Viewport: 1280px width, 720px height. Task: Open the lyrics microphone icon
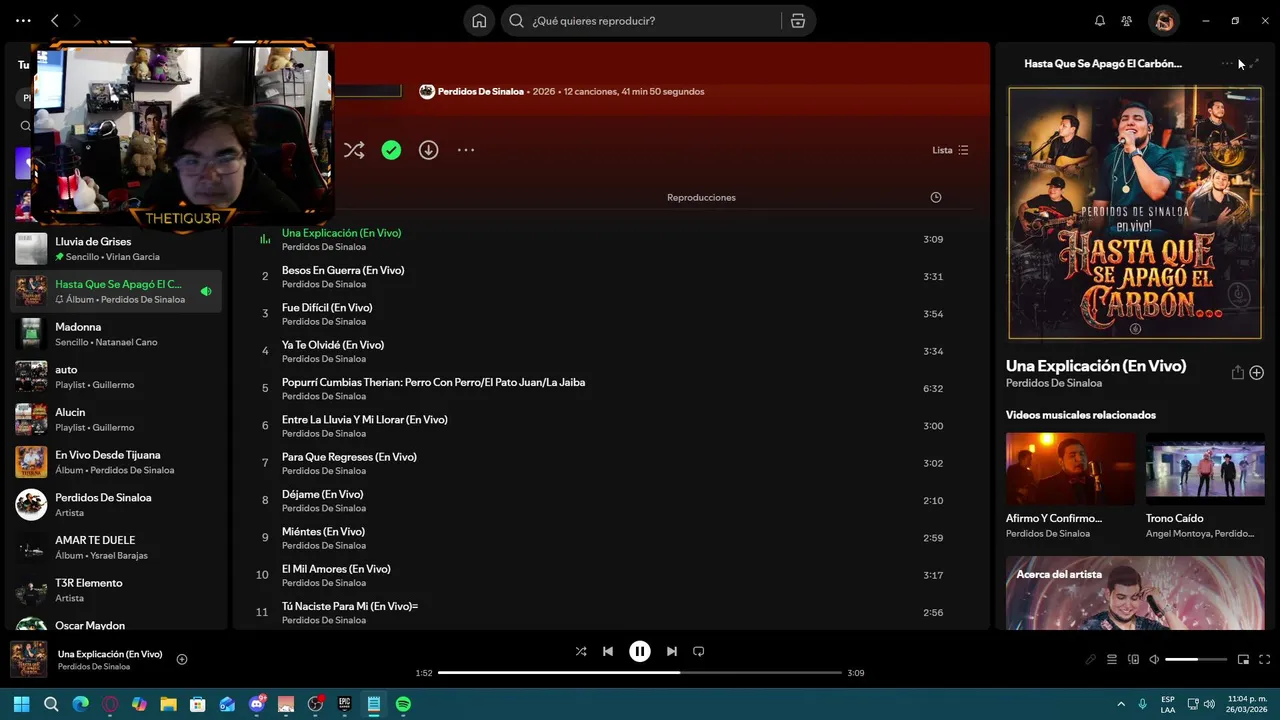pyautogui.click(x=1090, y=659)
